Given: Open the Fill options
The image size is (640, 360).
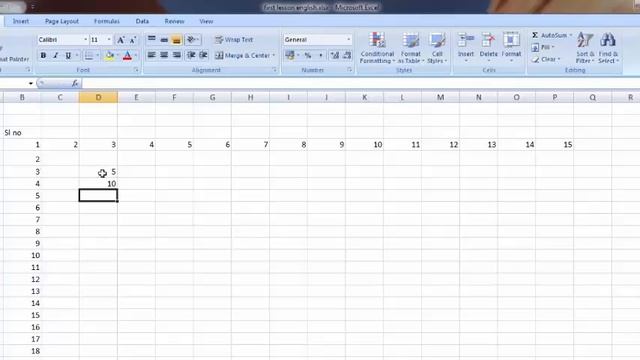Looking at the screenshot, I should (x=543, y=47).
